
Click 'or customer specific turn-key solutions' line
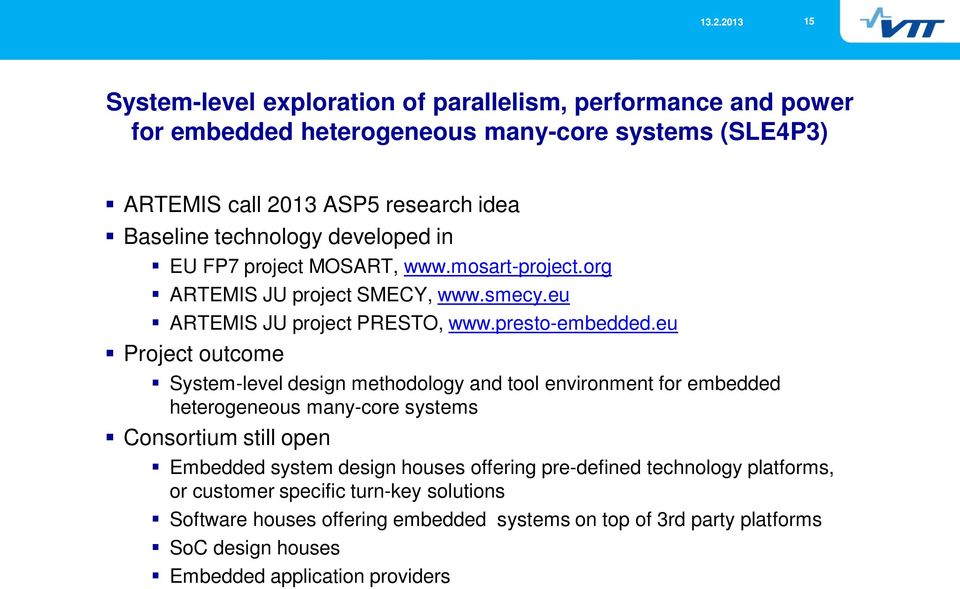coord(337,492)
